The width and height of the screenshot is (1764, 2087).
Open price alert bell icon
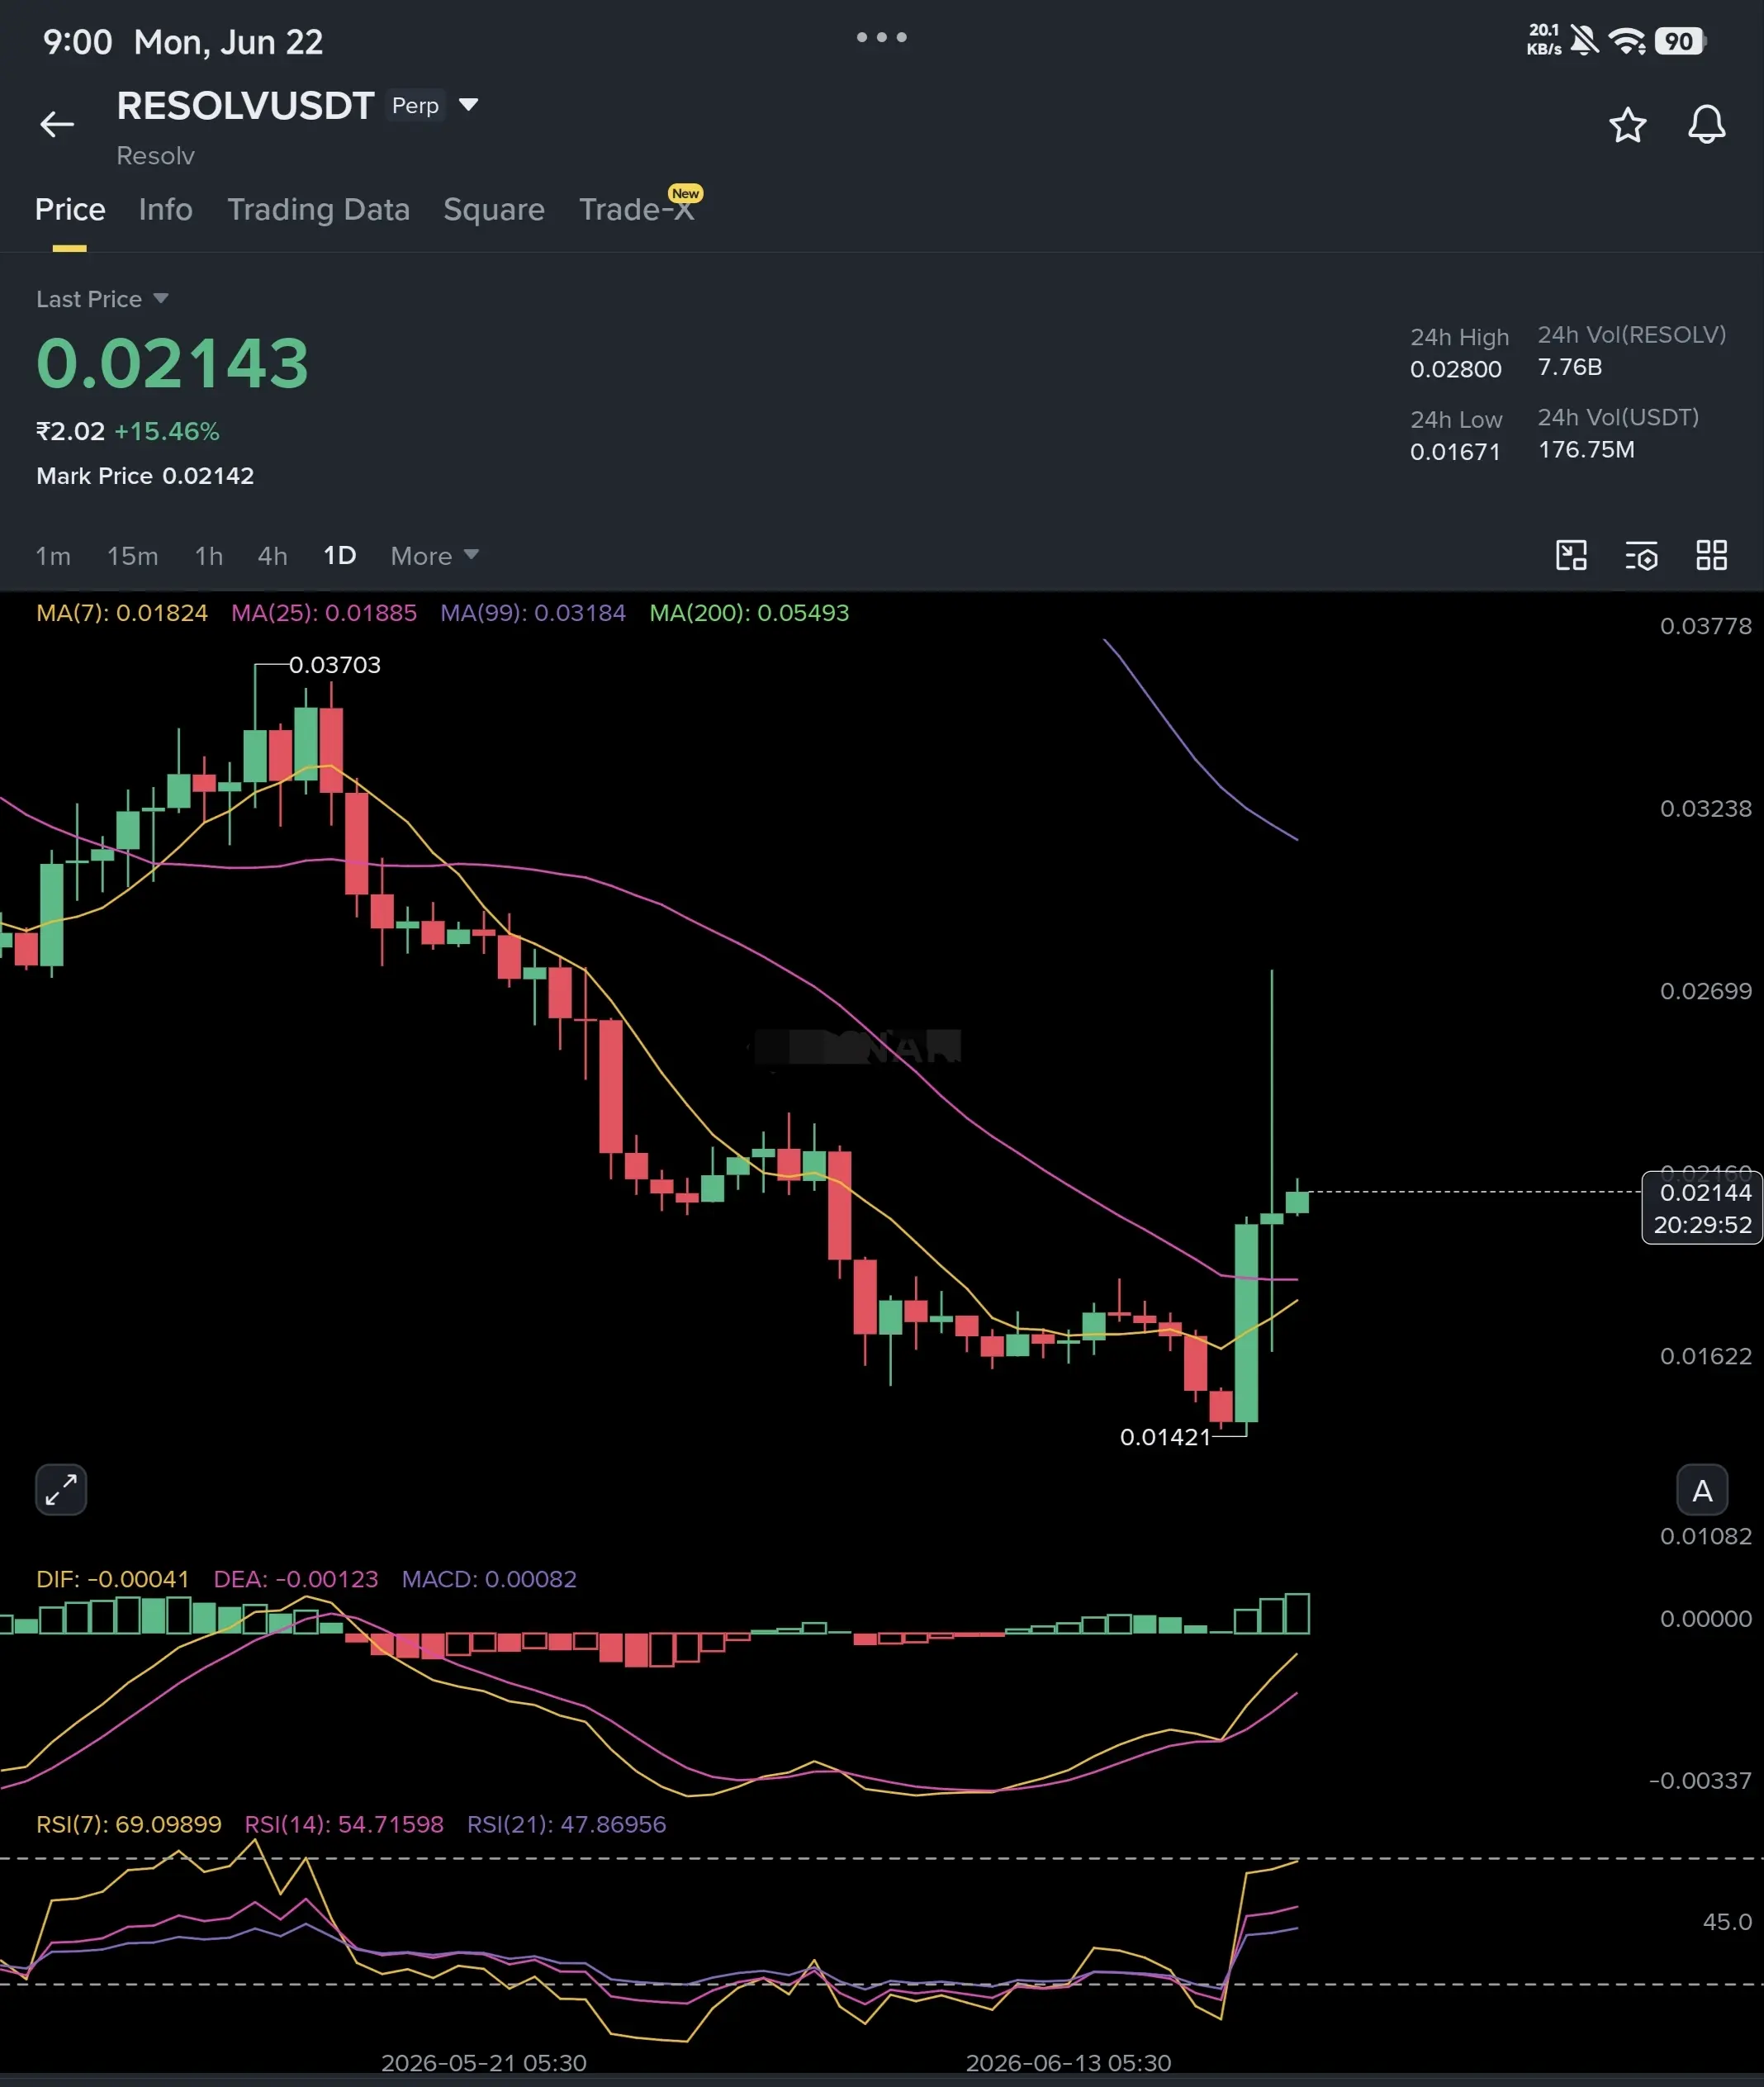tap(1706, 124)
